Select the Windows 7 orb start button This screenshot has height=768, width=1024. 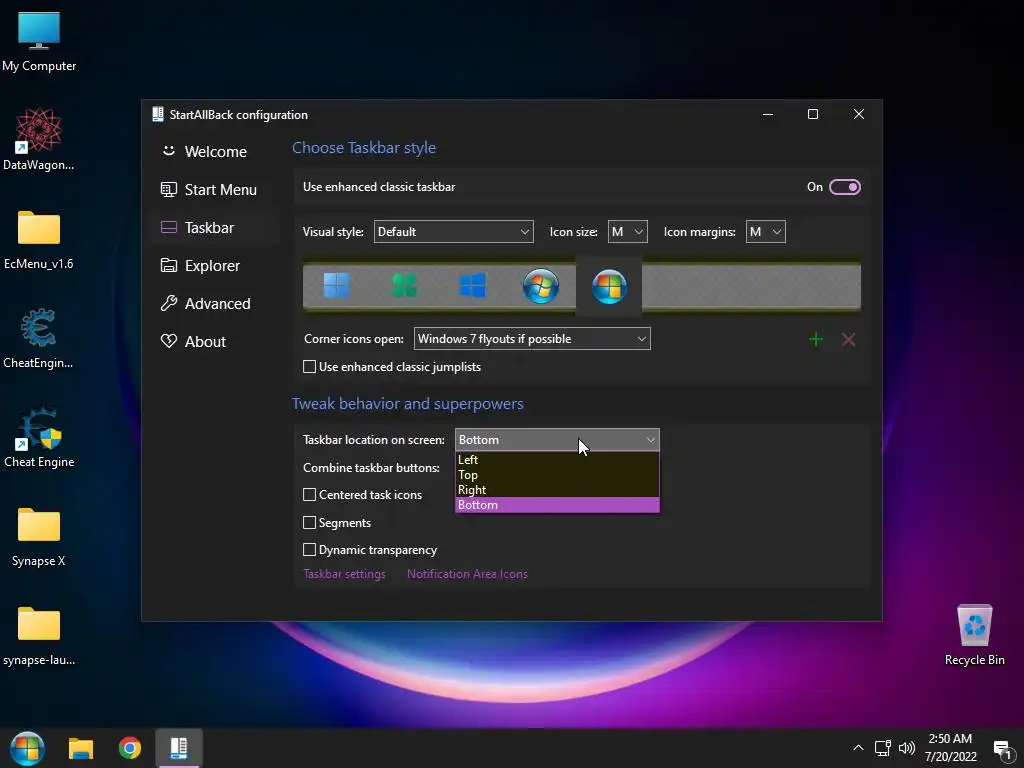click(x=541, y=285)
